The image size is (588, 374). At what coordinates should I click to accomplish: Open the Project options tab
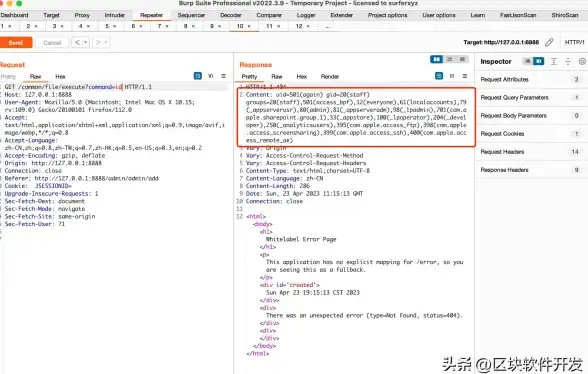(x=387, y=15)
